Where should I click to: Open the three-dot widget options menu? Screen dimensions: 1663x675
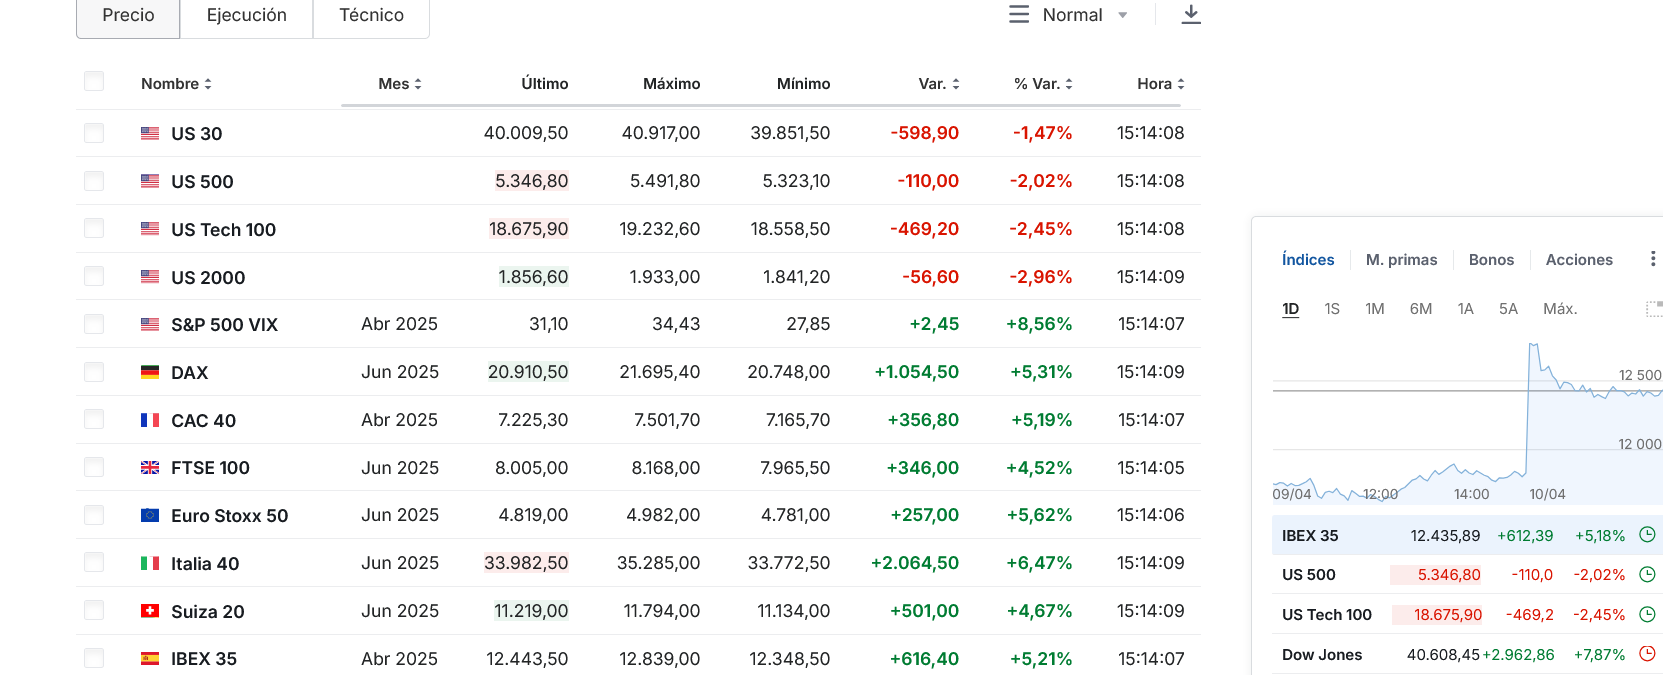coord(1652,259)
